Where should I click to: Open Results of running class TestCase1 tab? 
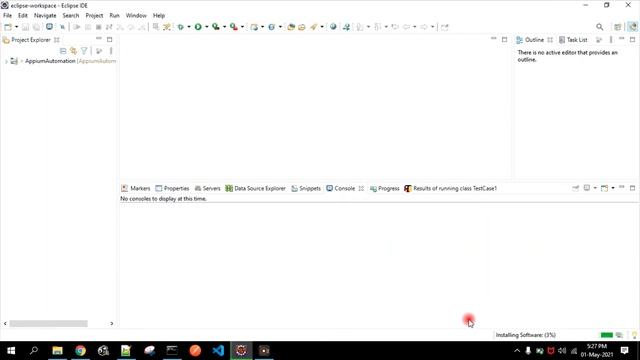pyautogui.click(x=451, y=189)
